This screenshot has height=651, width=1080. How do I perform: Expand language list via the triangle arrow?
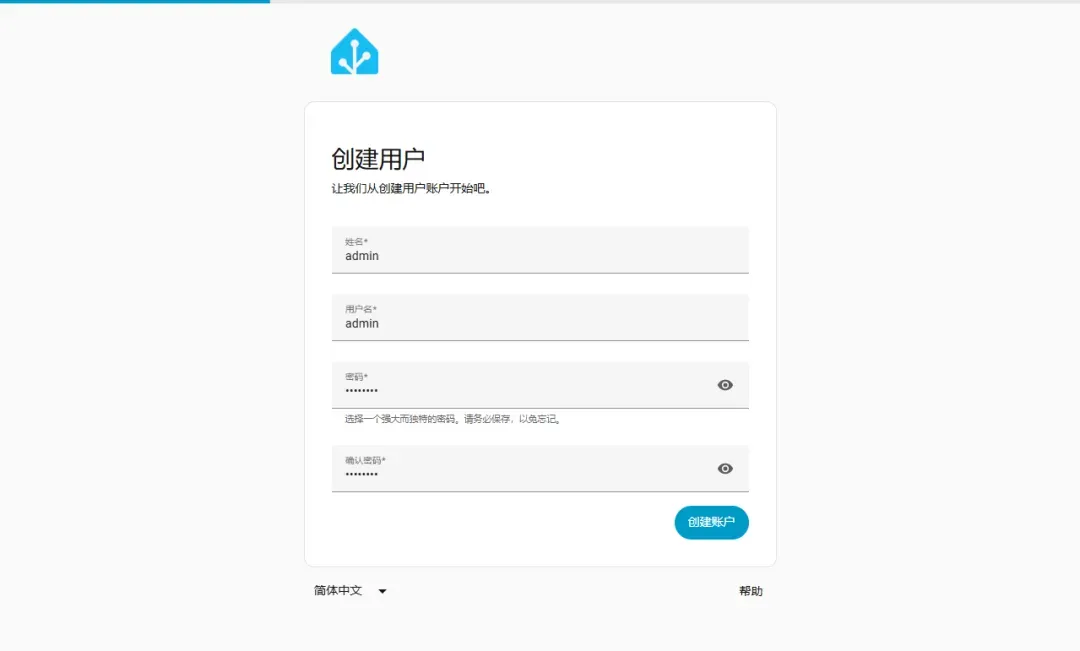click(382, 591)
